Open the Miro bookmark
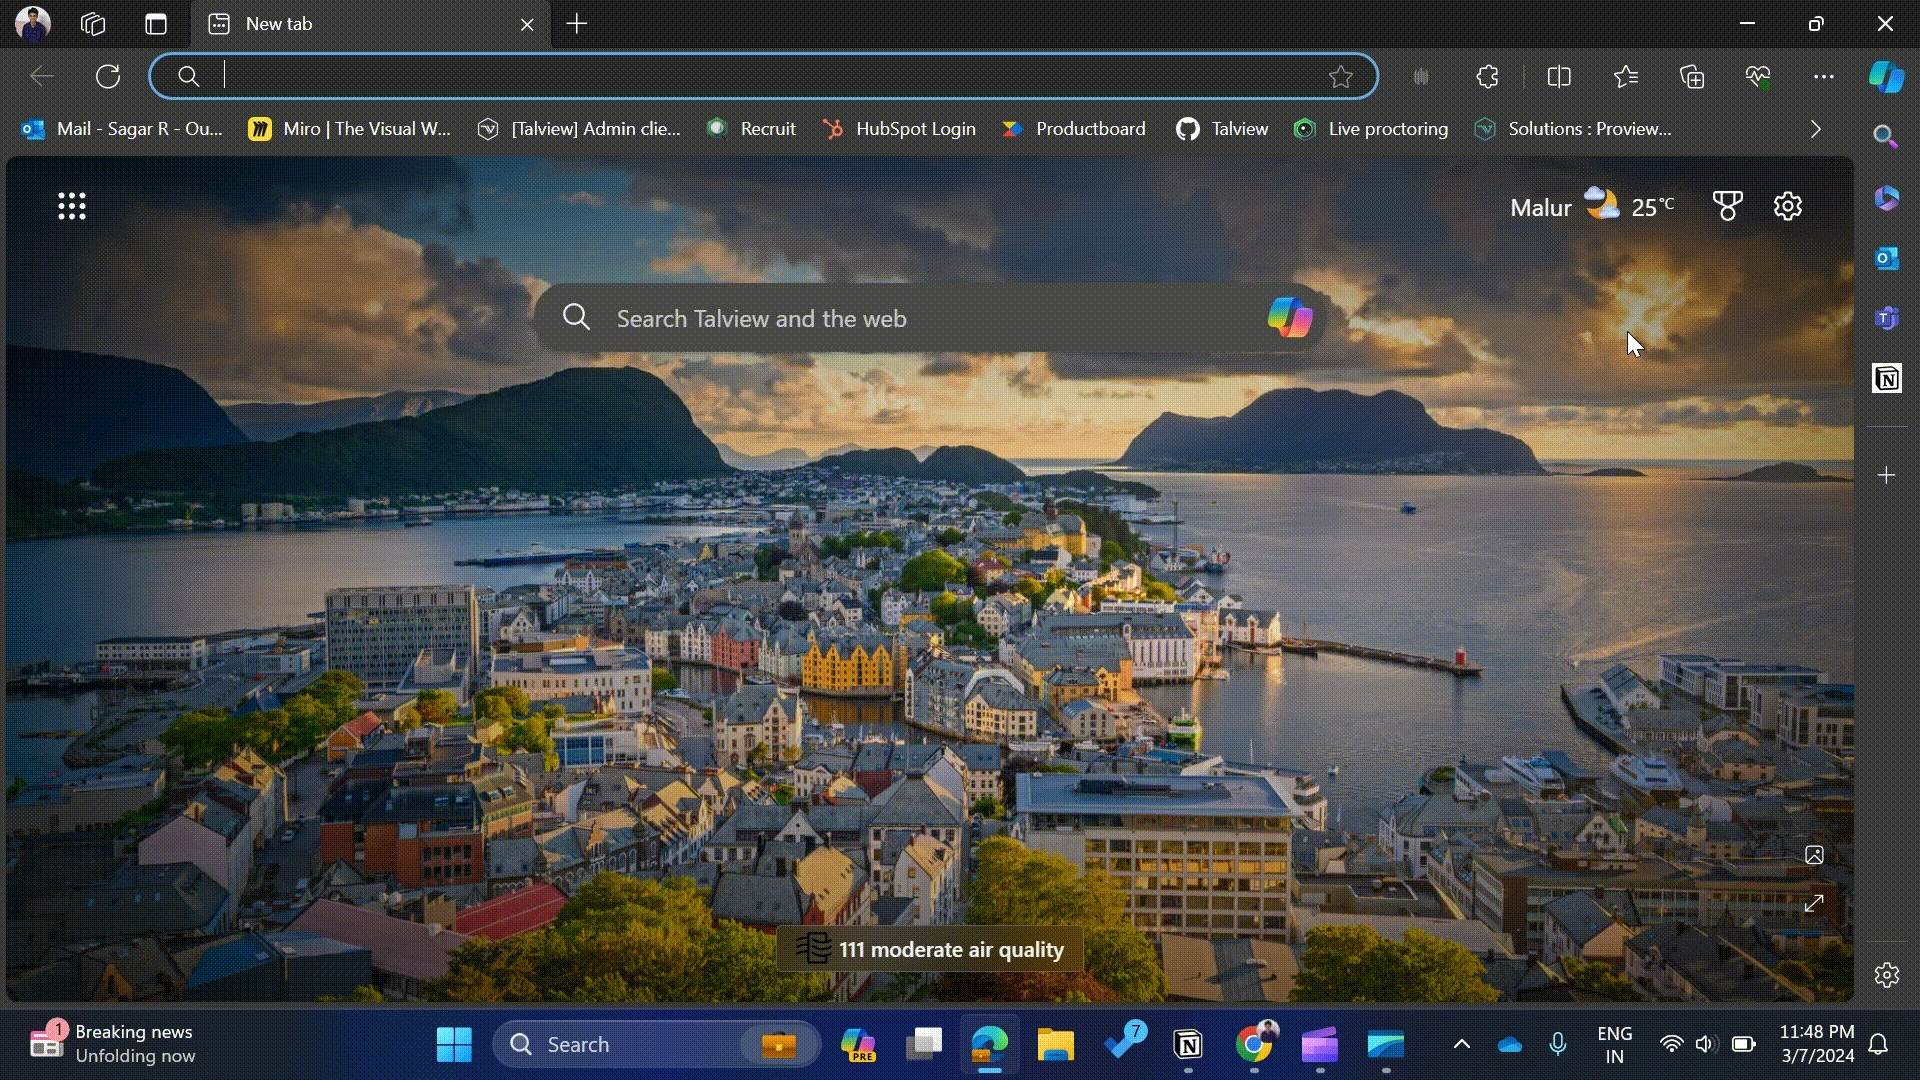Image resolution: width=1920 pixels, height=1080 pixels. click(350, 129)
